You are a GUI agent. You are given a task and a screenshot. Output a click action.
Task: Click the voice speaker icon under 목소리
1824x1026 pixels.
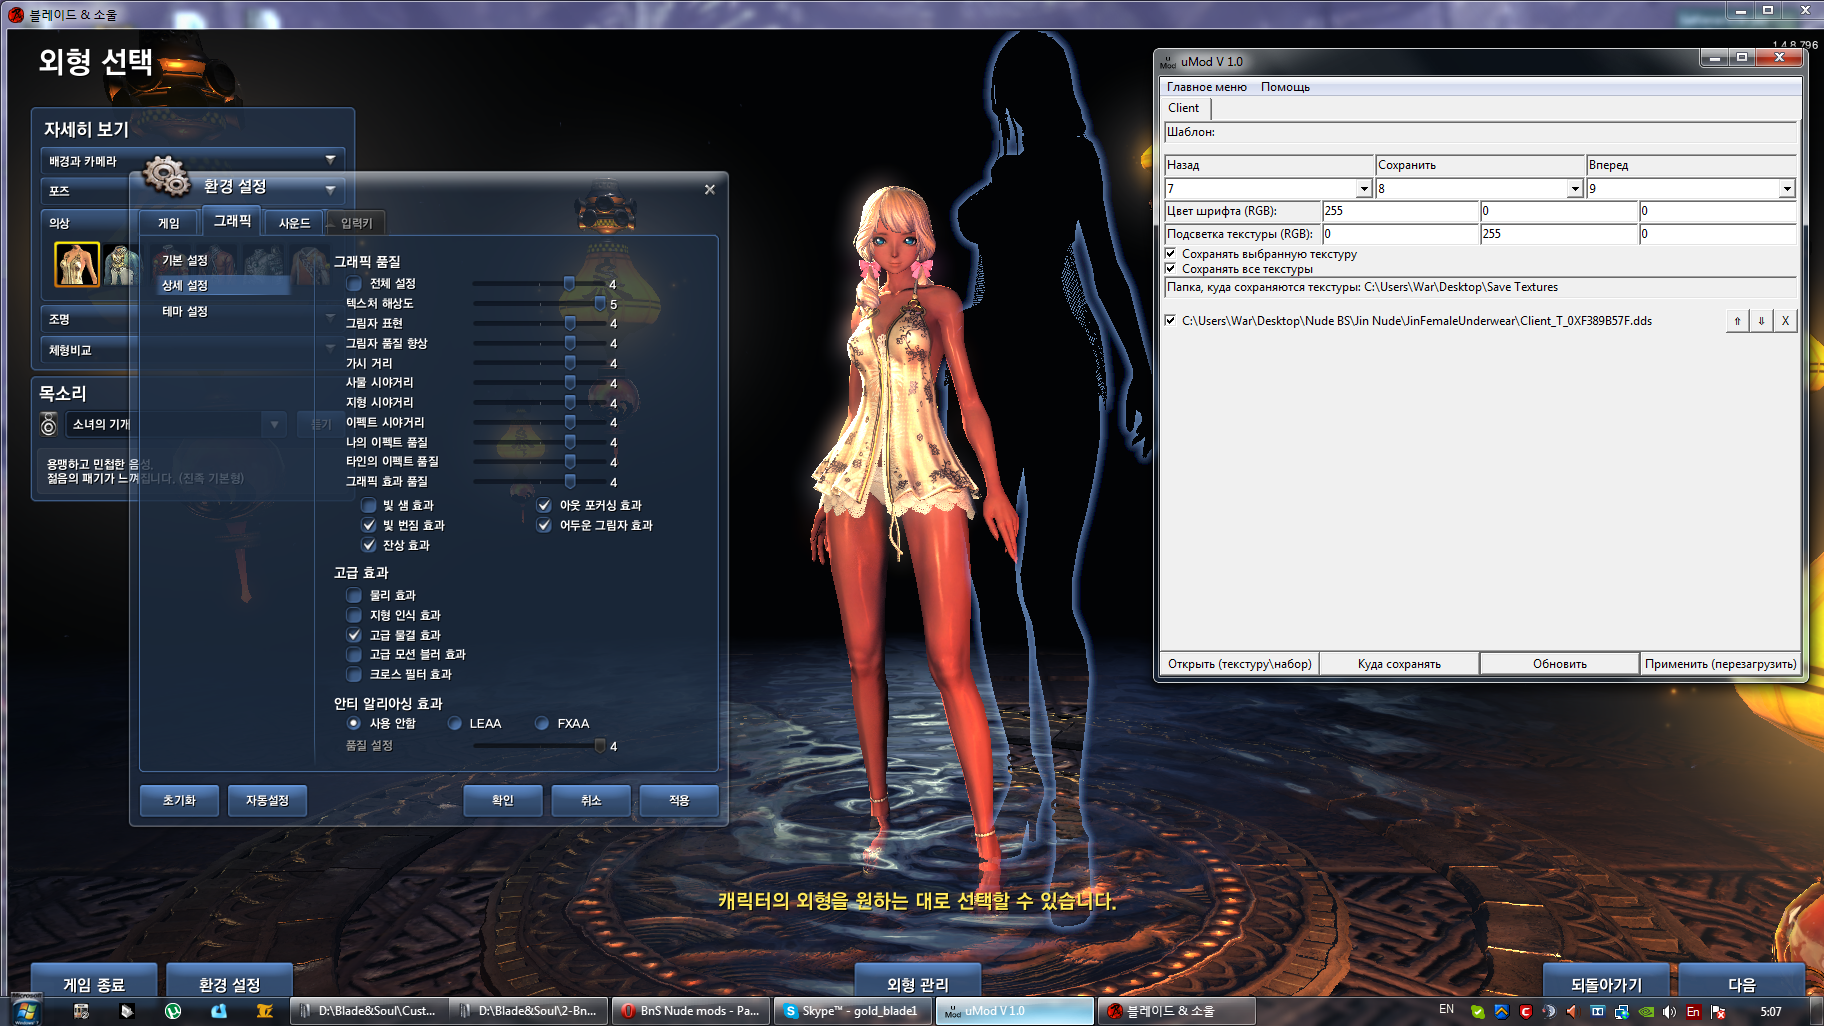(x=49, y=425)
